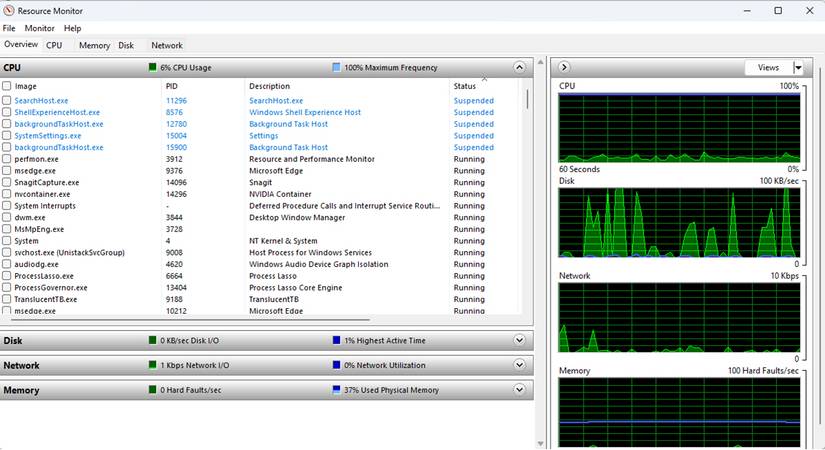825x450 pixels.
Task: Click the blue Used Physical Memory indicator
Action: point(336,390)
